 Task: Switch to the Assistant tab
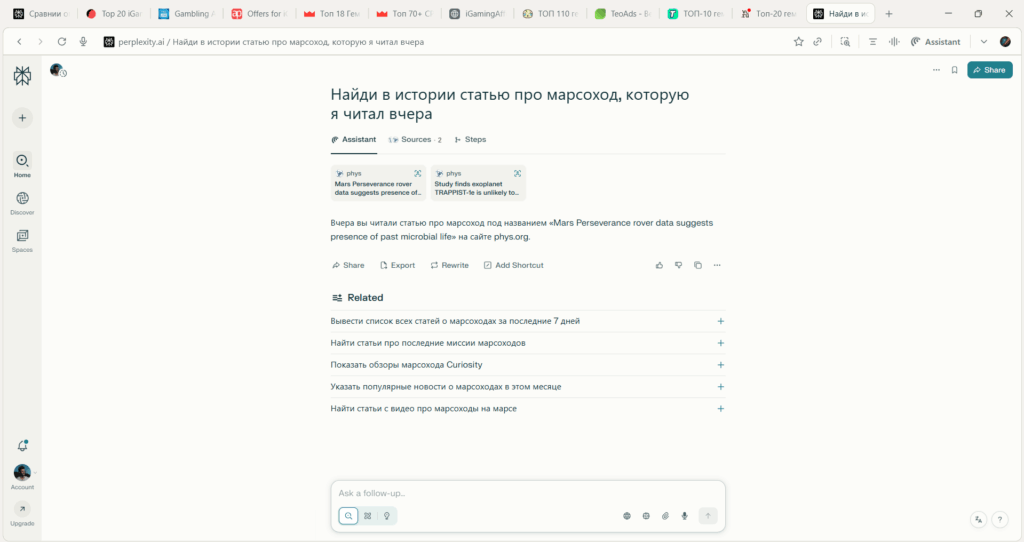click(x=353, y=140)
